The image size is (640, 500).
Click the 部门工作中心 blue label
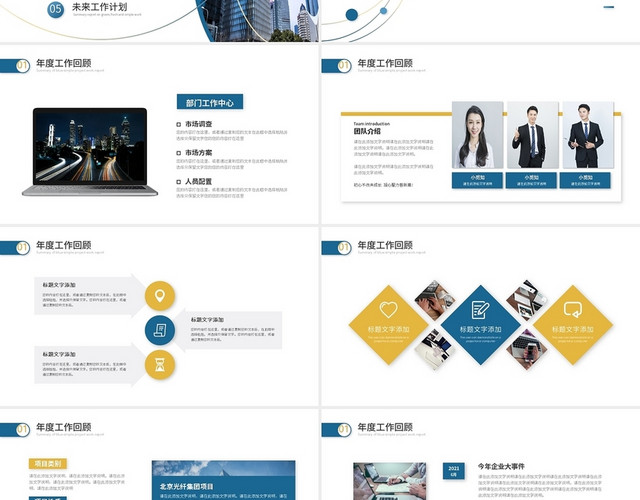click(210, 102)
